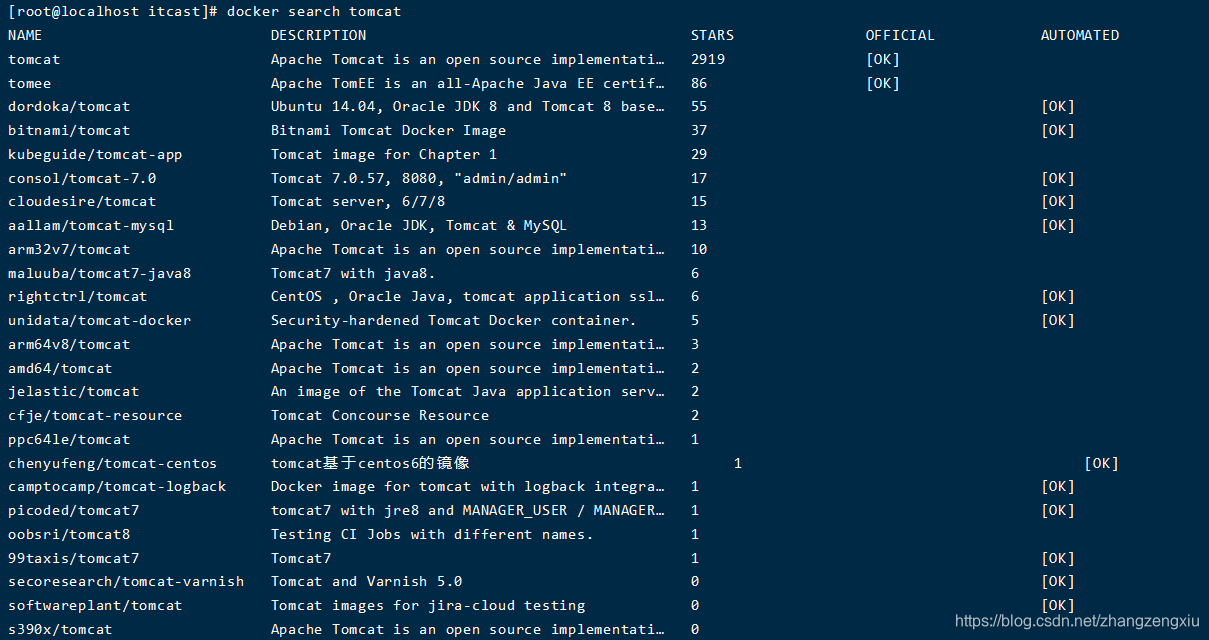Click 'Testing CI Jobs with different names.' description

tap(432, 534)
